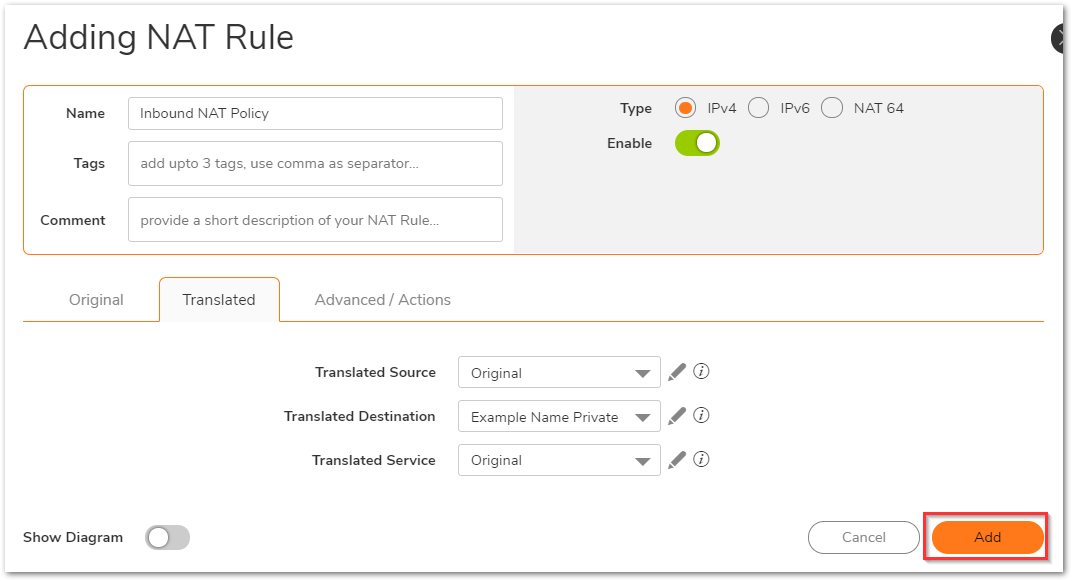Open the Advanced / Actions tab
The image size is (1072, 581).
[x=382, y=300]
